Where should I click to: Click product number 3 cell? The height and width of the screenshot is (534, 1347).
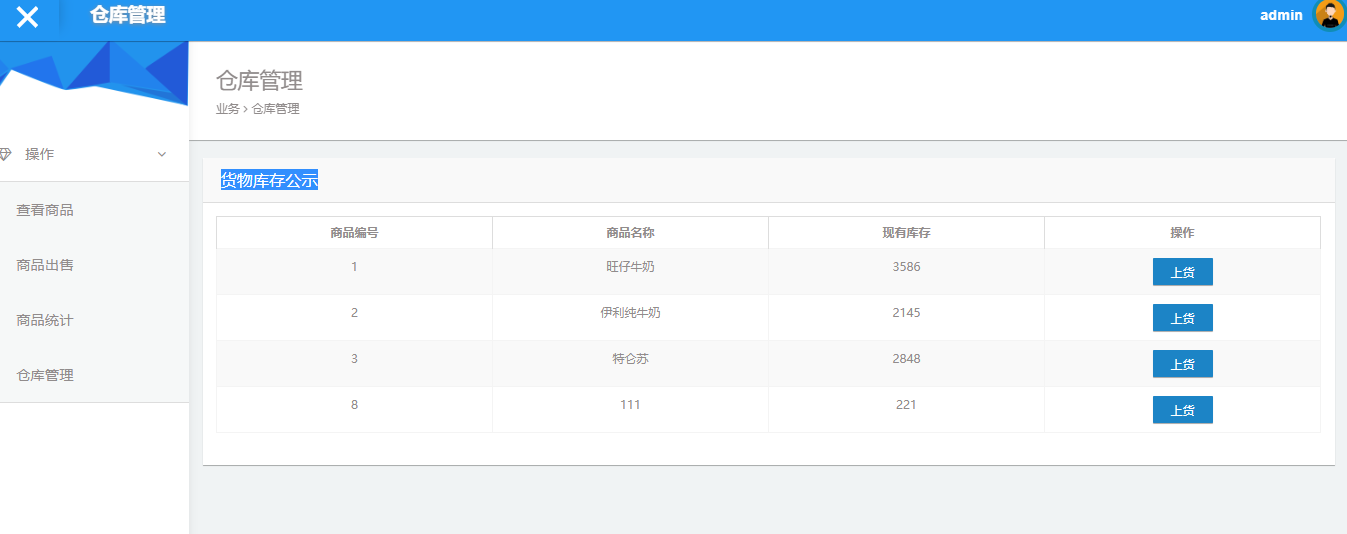point(354,364)
